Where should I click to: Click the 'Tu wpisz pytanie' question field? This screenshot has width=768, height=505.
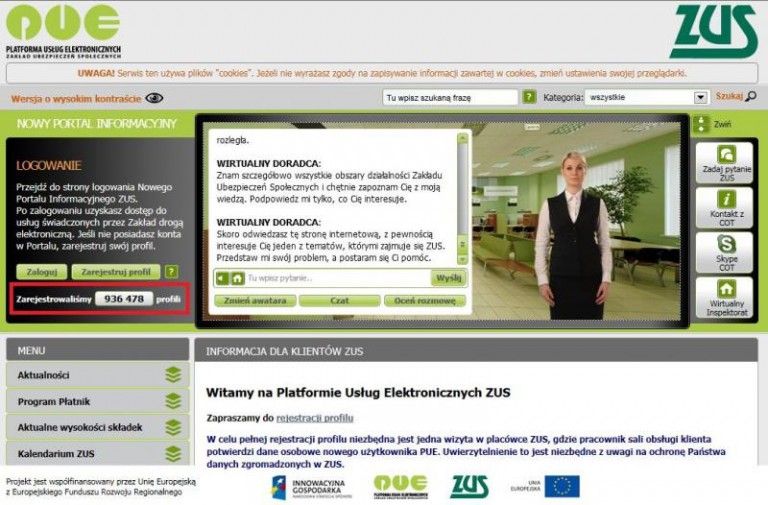pos(338,278)
